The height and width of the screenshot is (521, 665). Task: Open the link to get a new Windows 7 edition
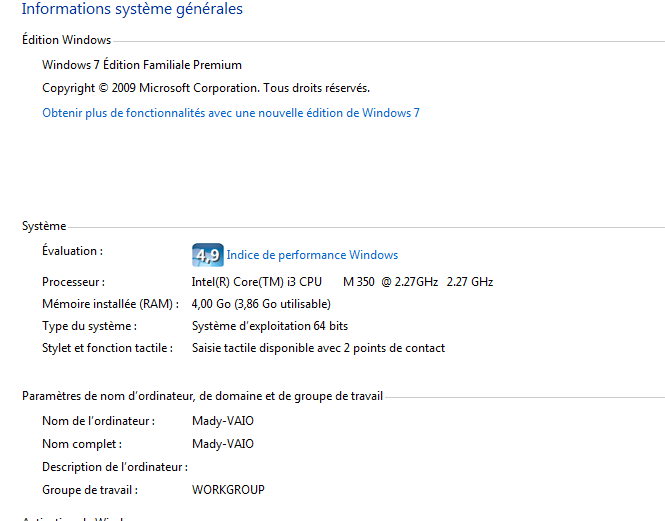(x=231, y=113)
